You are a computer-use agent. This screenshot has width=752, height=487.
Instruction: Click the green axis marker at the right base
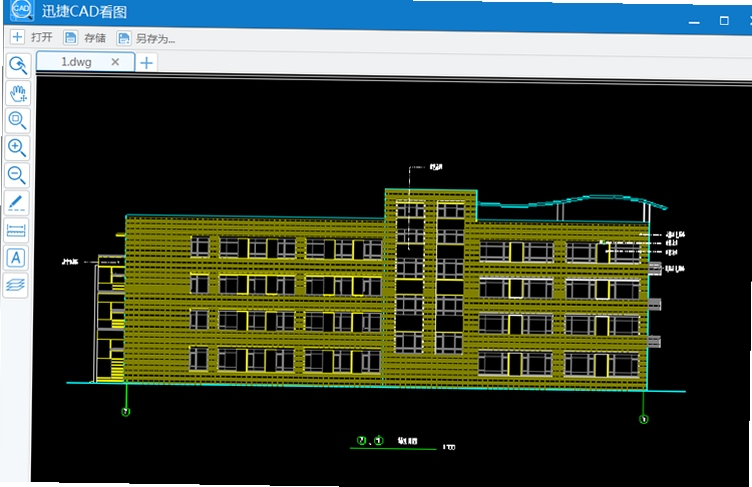(x=644, y=419)
